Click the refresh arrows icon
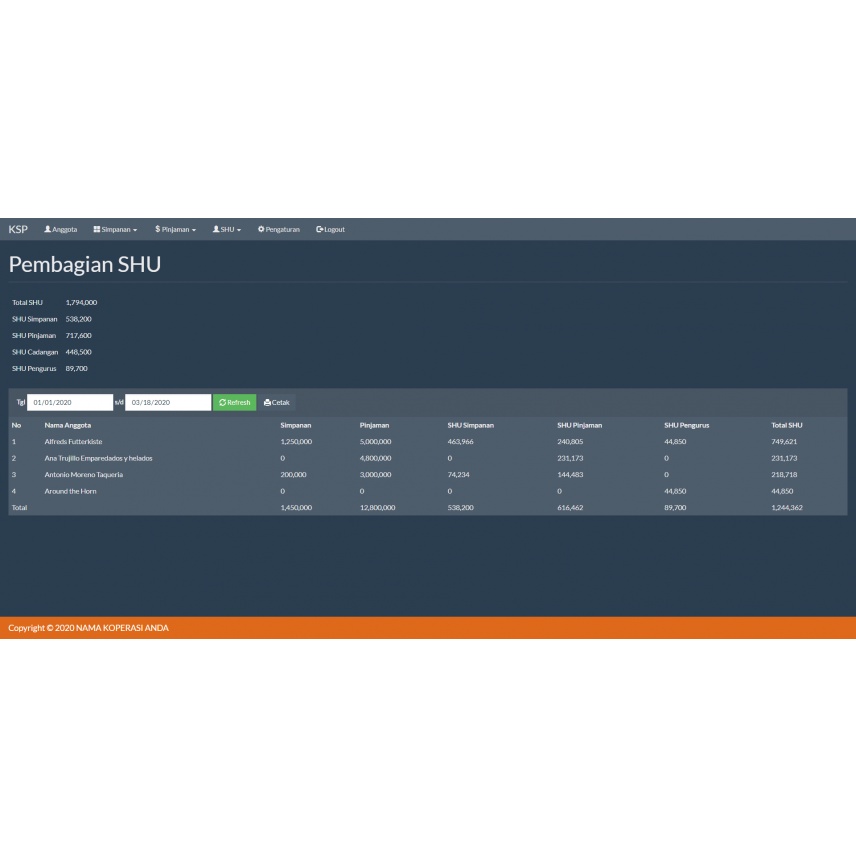 [x=222, y=402]
